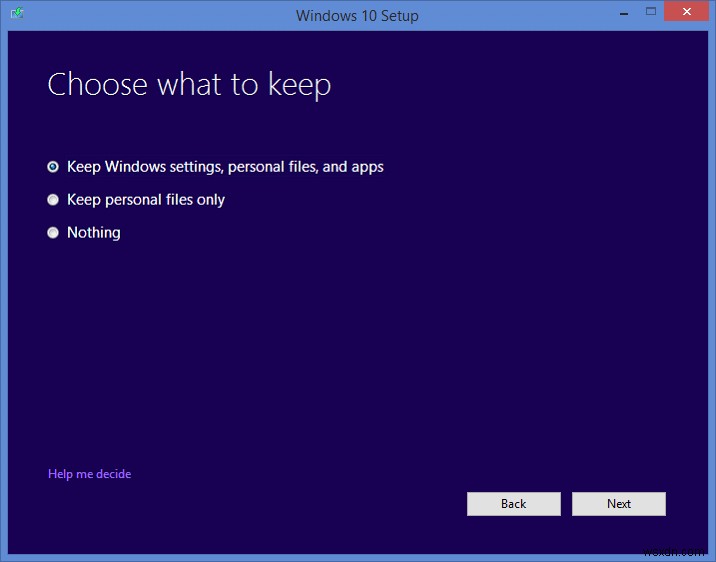Click the Choose what to keep heading
This screenshot has width=716, height=562.
click(189, 84)
